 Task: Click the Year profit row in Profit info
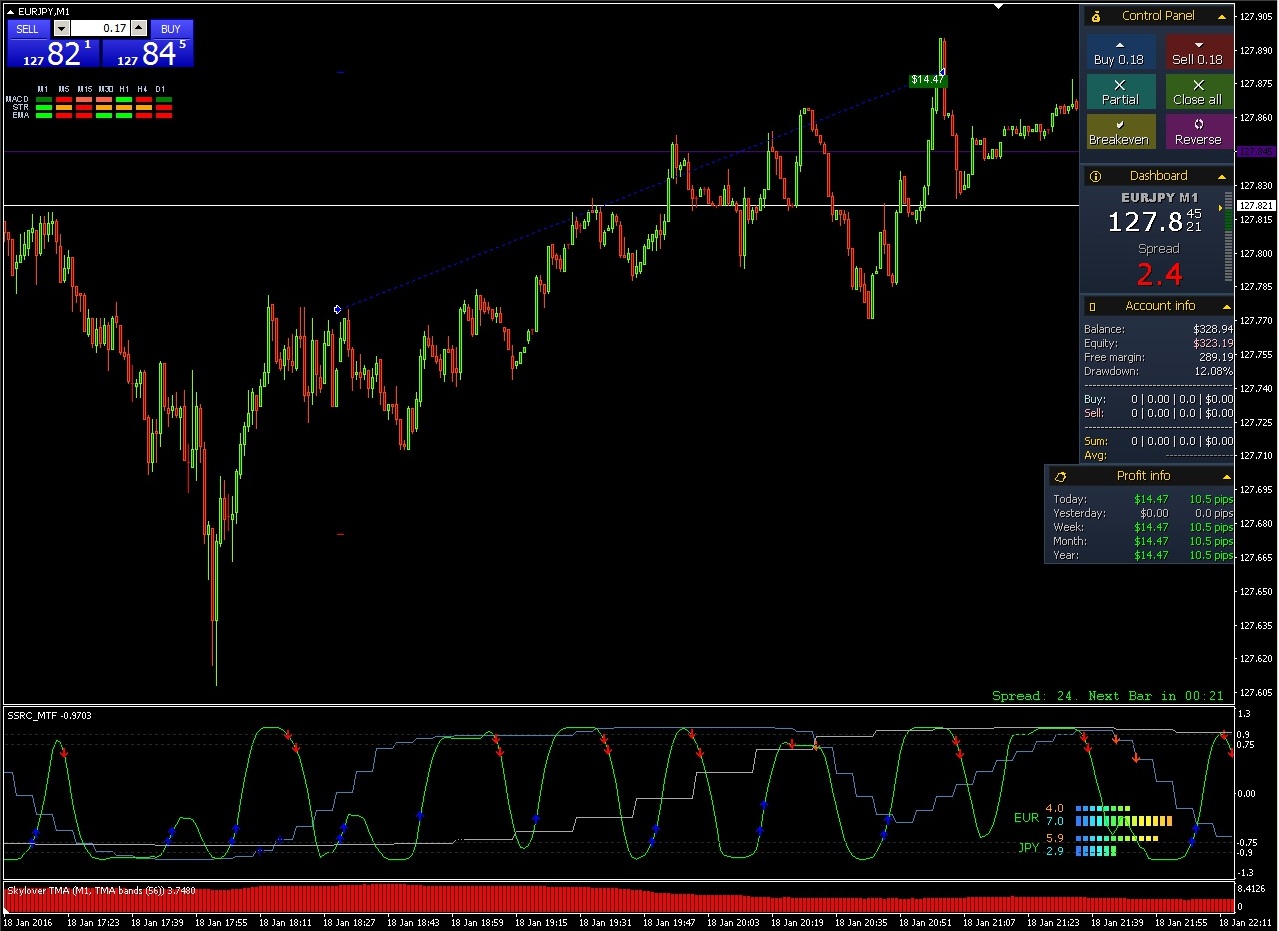click(1142, 555)
